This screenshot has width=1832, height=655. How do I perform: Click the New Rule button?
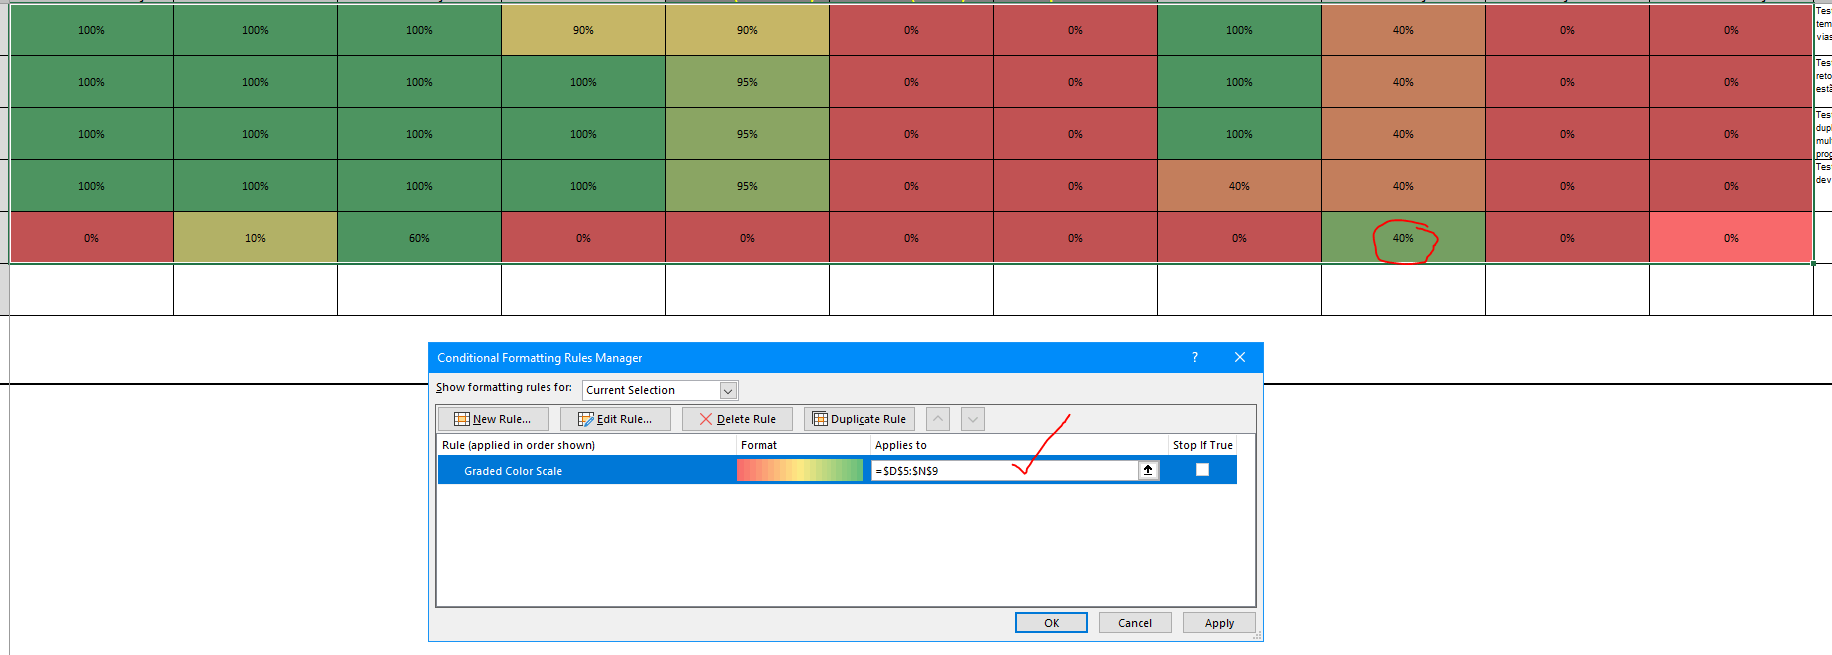[x=493, y=419]
